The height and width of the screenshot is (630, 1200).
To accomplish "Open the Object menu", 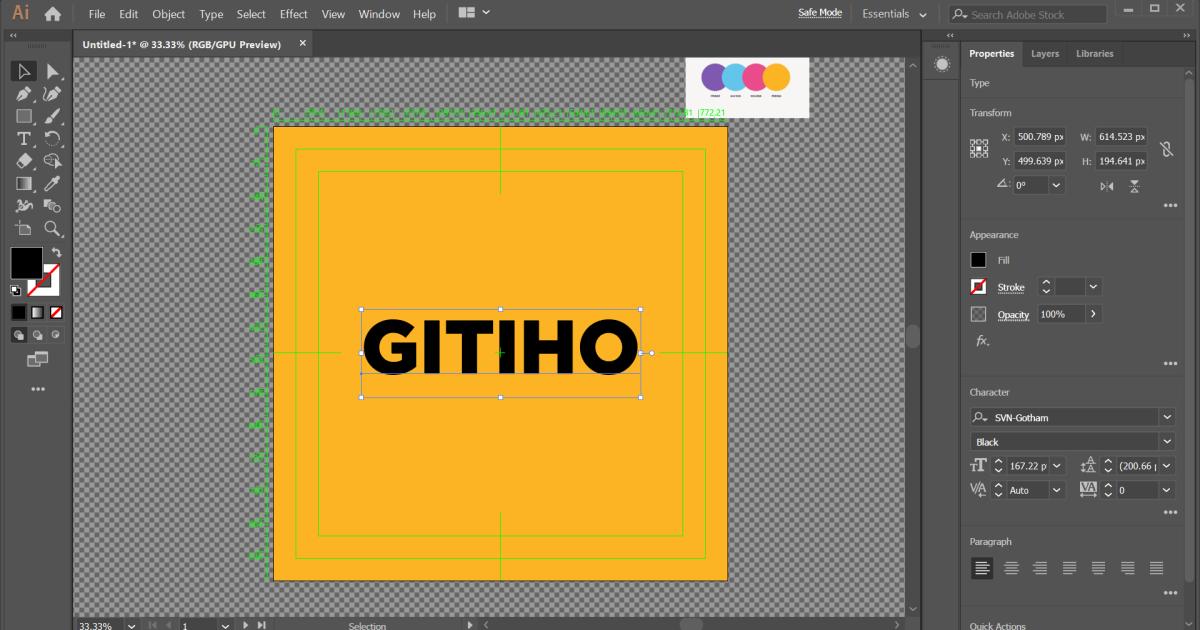I will click(x=168, y=14).
